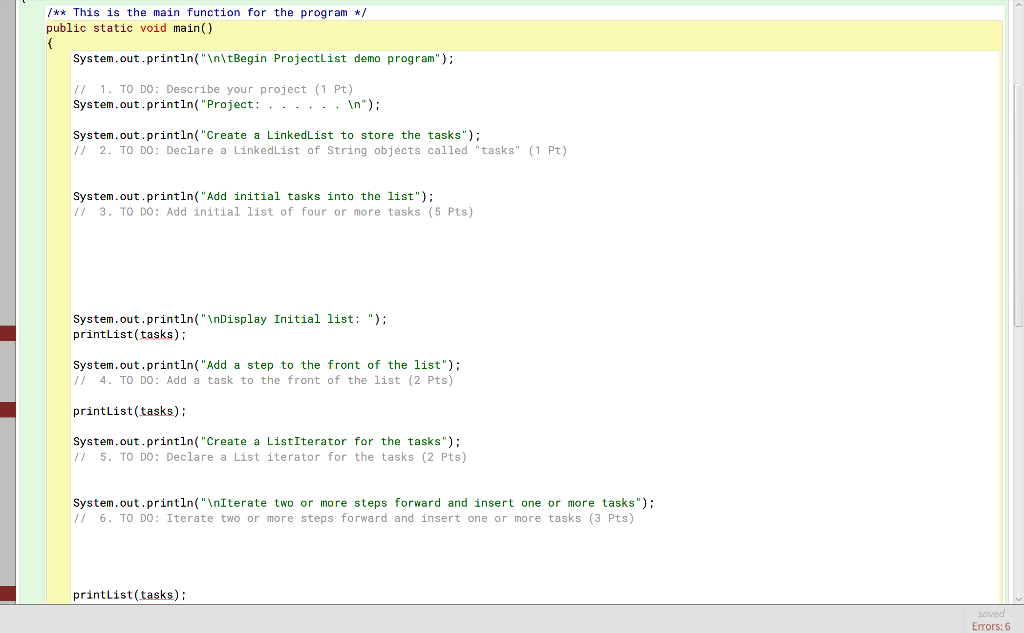
Task: Click comment 4. TO DO: Add a task to front
Action: pos(263,380)
